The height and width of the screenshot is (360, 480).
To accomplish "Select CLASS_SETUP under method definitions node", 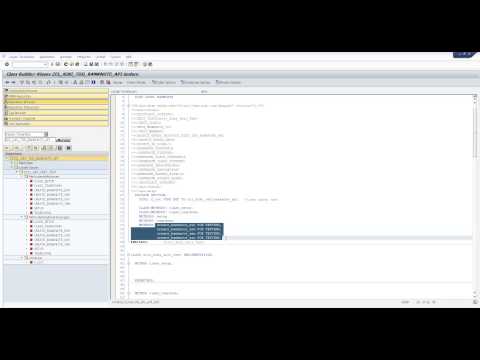I will [x=44, y=181].
